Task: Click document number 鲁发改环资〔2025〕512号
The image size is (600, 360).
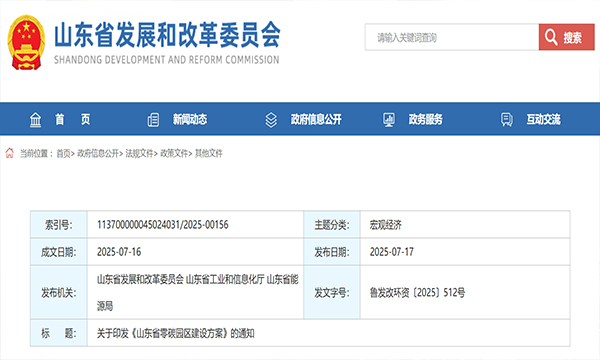Action: 417,293
